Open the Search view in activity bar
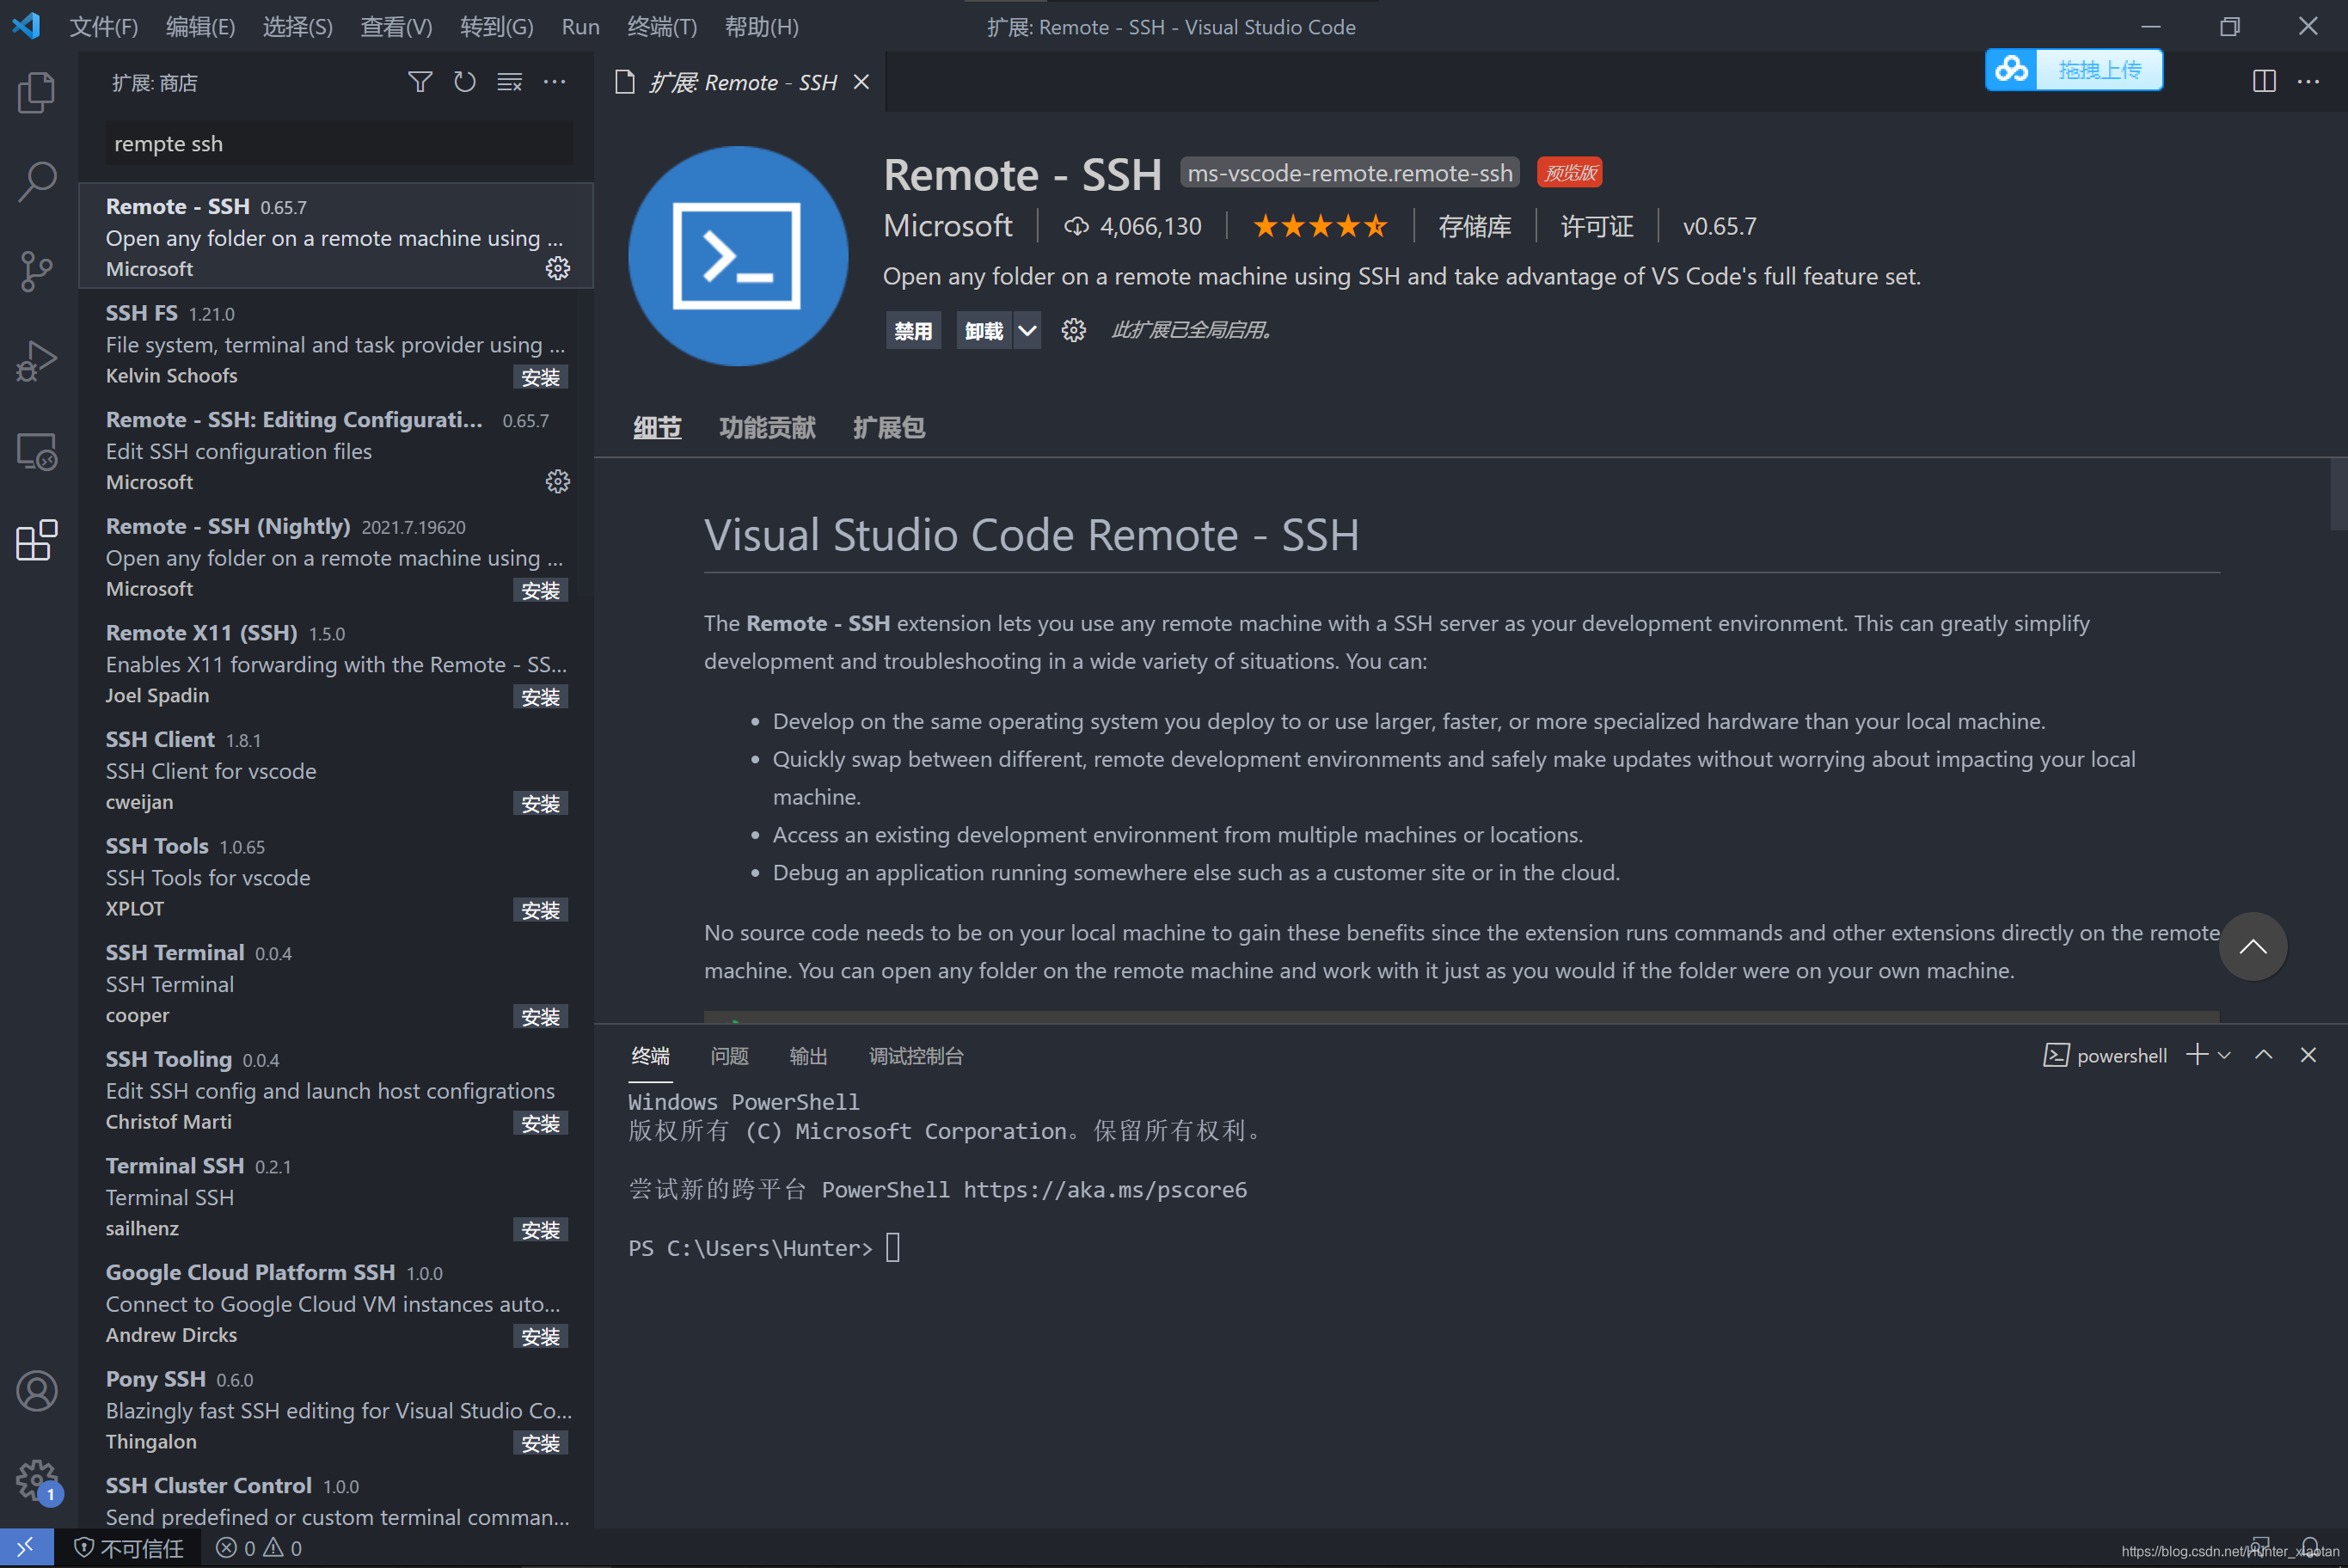The image size is (2348, 1568). coord(37,182)
